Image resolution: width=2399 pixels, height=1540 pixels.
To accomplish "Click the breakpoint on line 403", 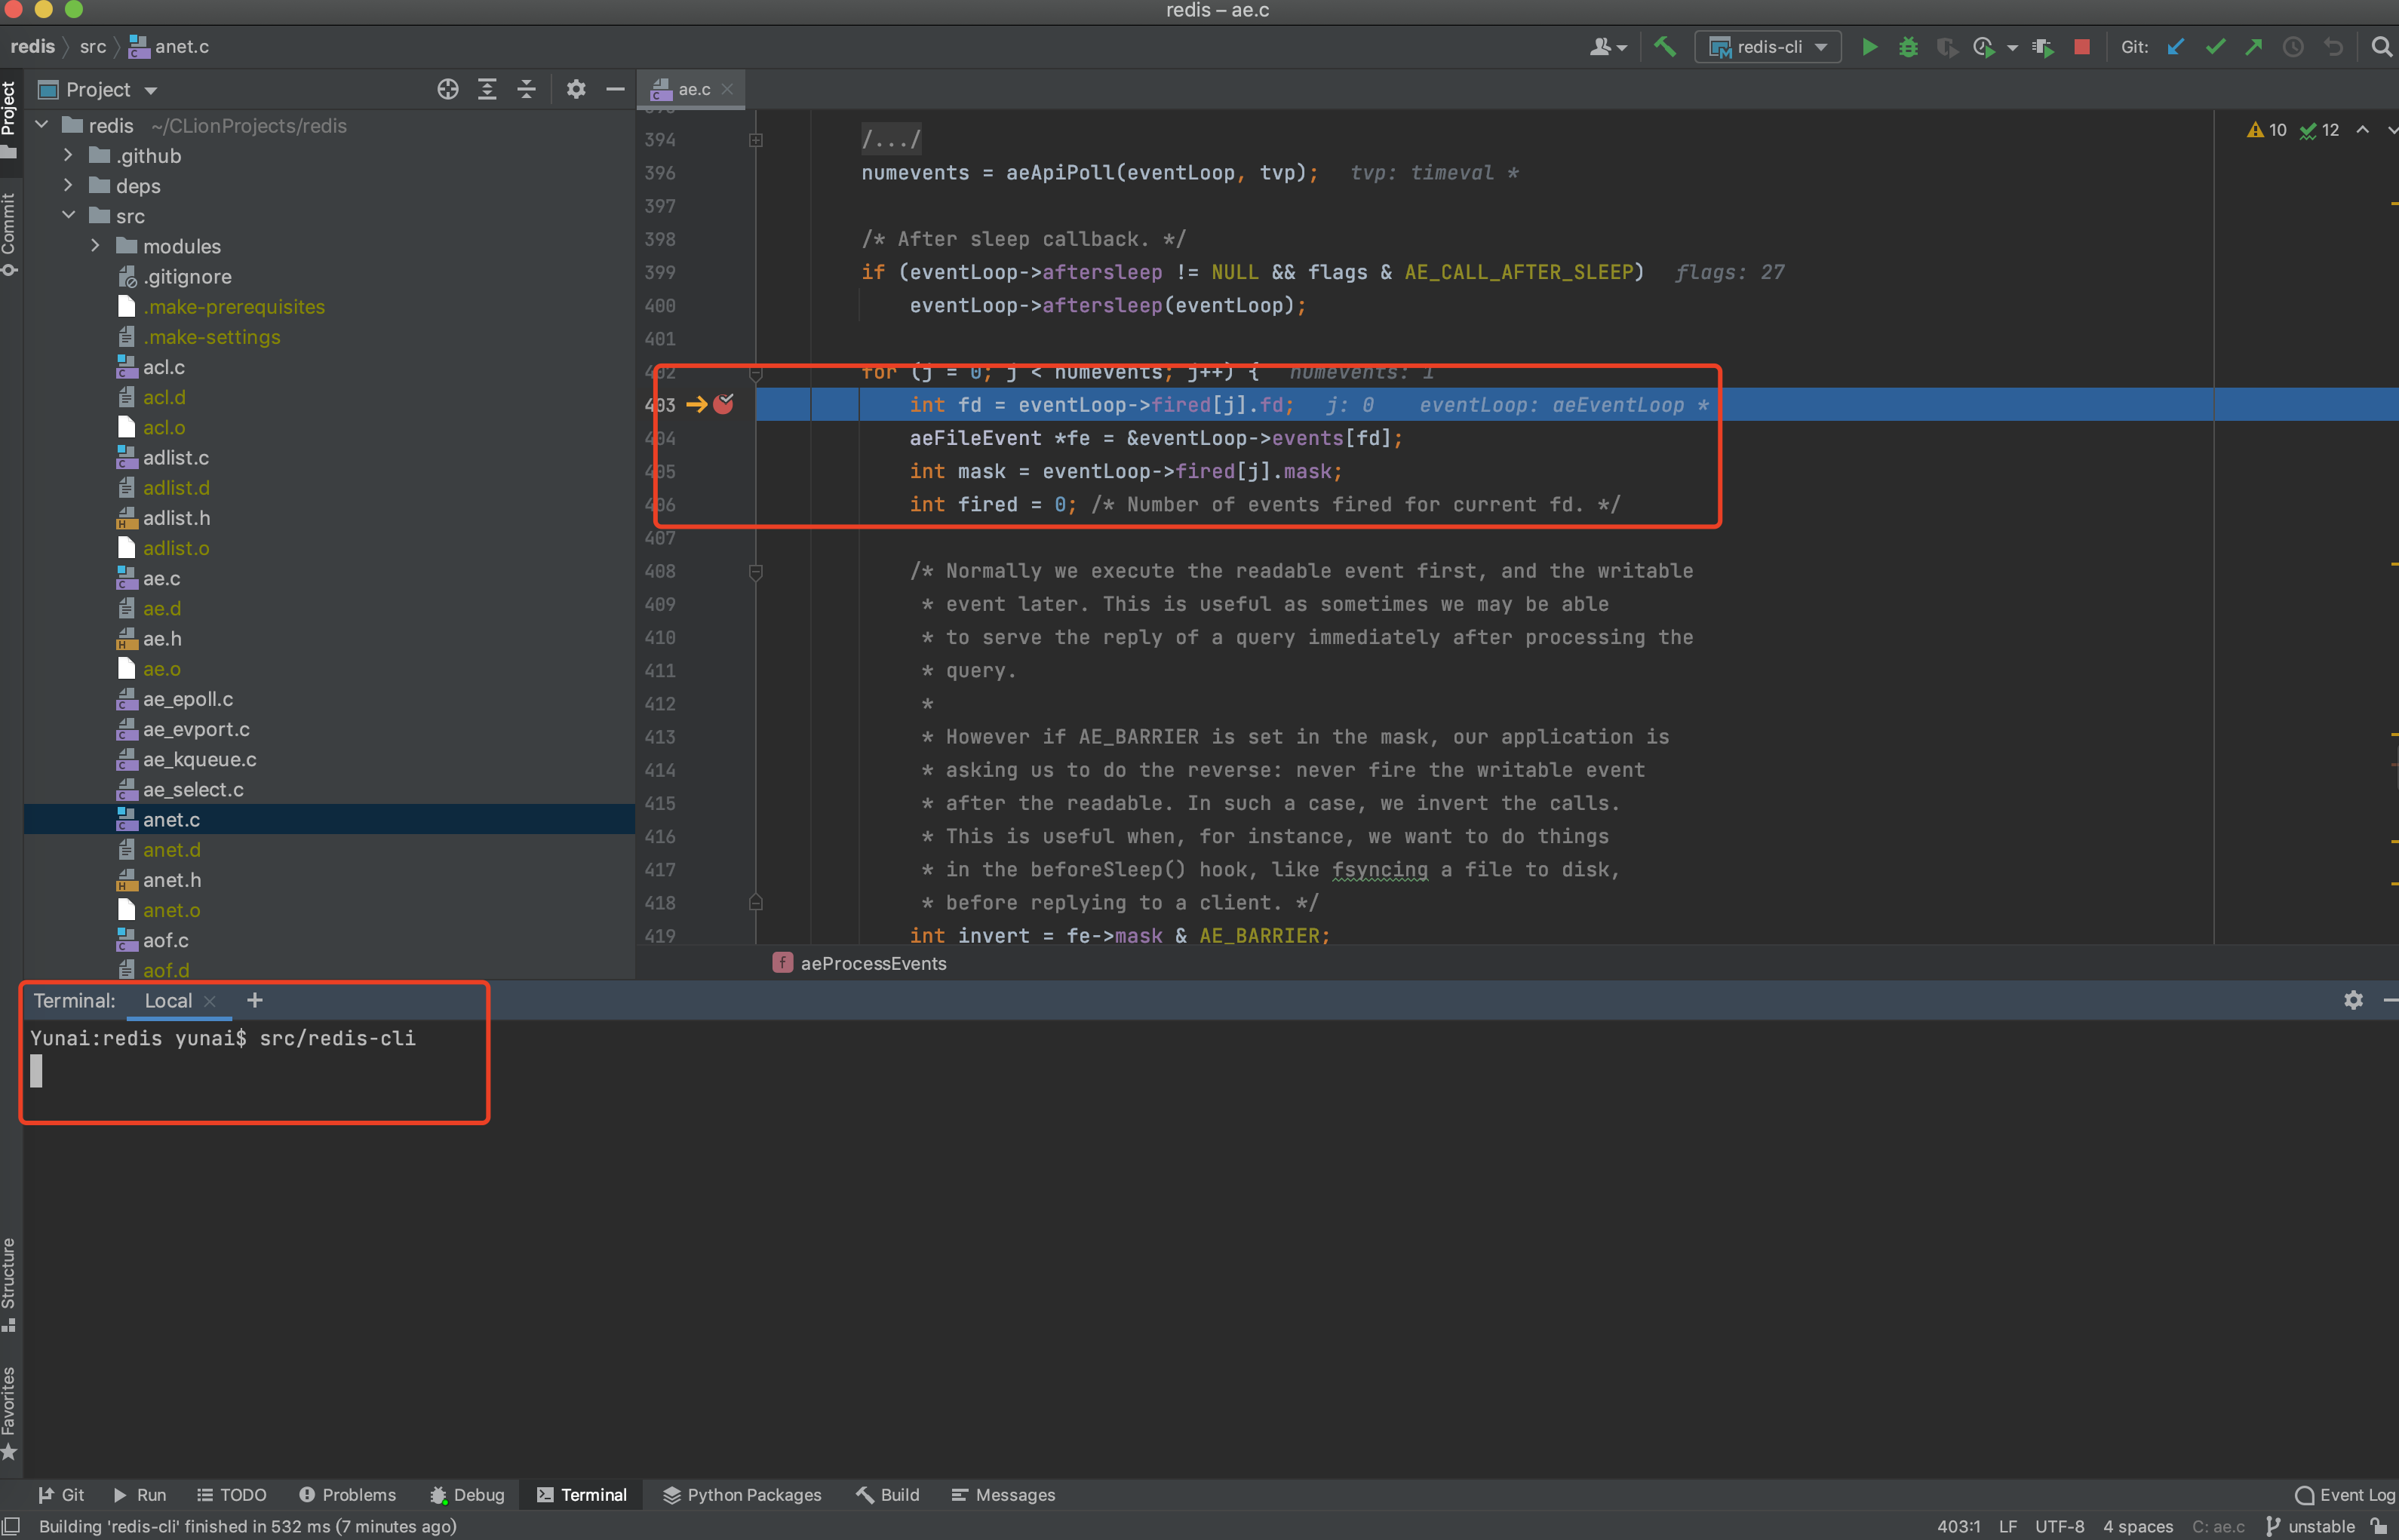I will click(x=723, y=404).
